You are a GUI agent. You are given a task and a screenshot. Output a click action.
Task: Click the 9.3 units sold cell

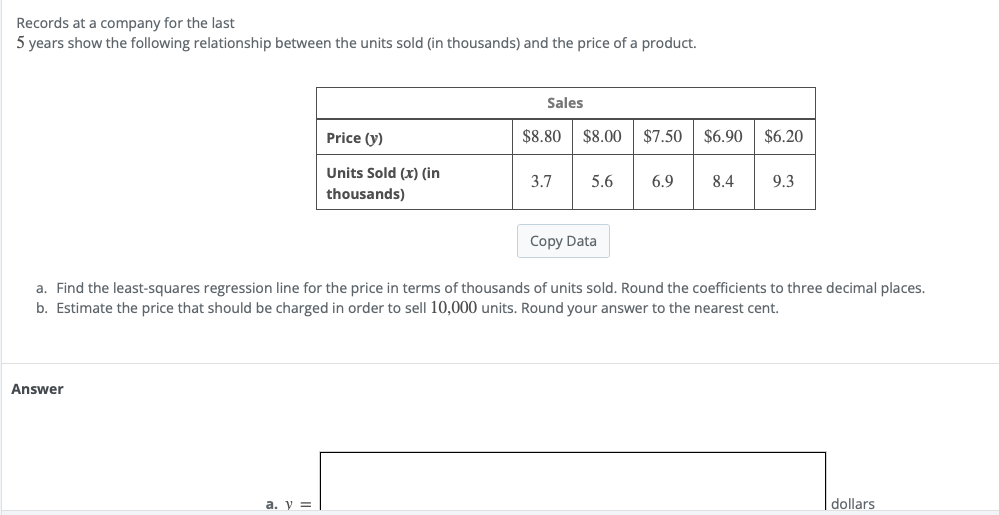pos(785,182)
